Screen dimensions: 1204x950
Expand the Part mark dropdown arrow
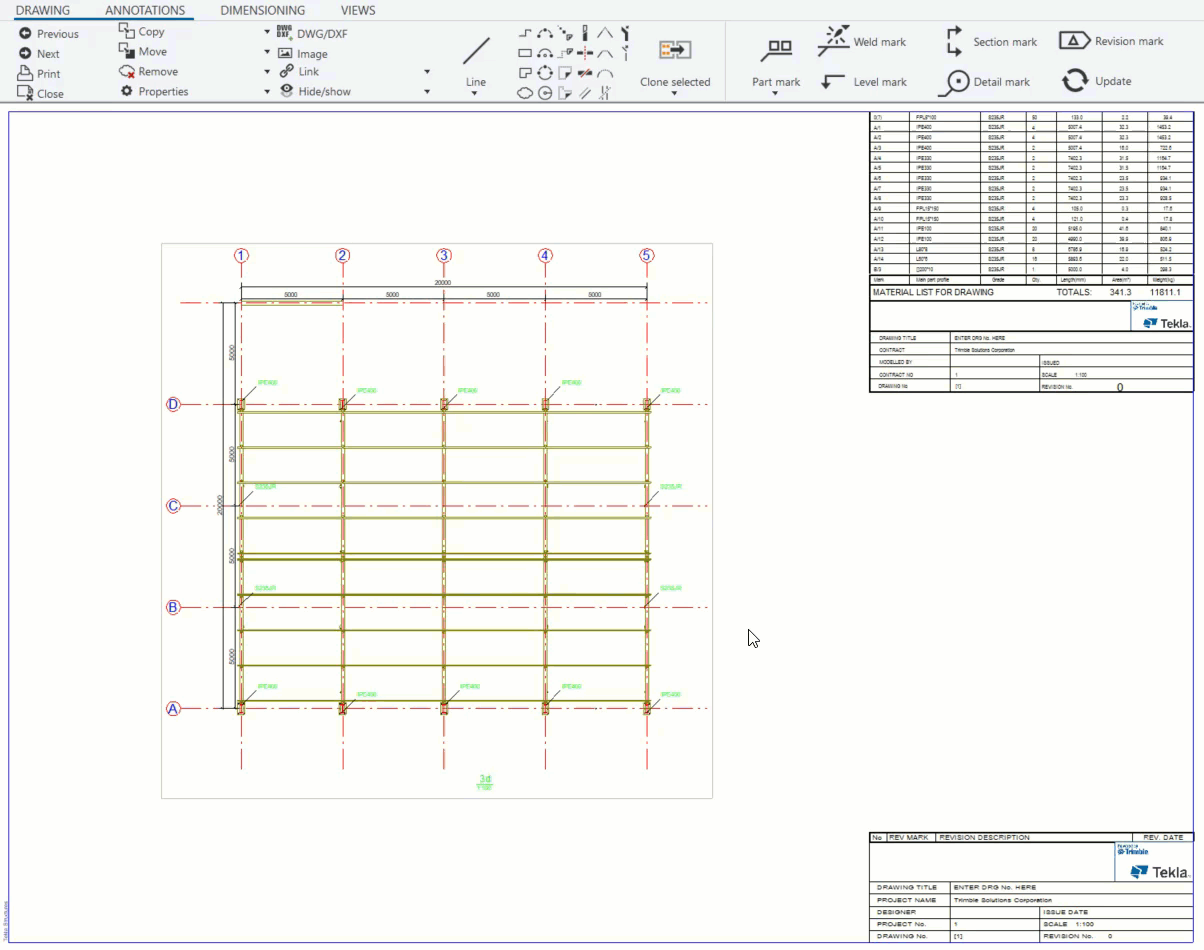point(776,95)
